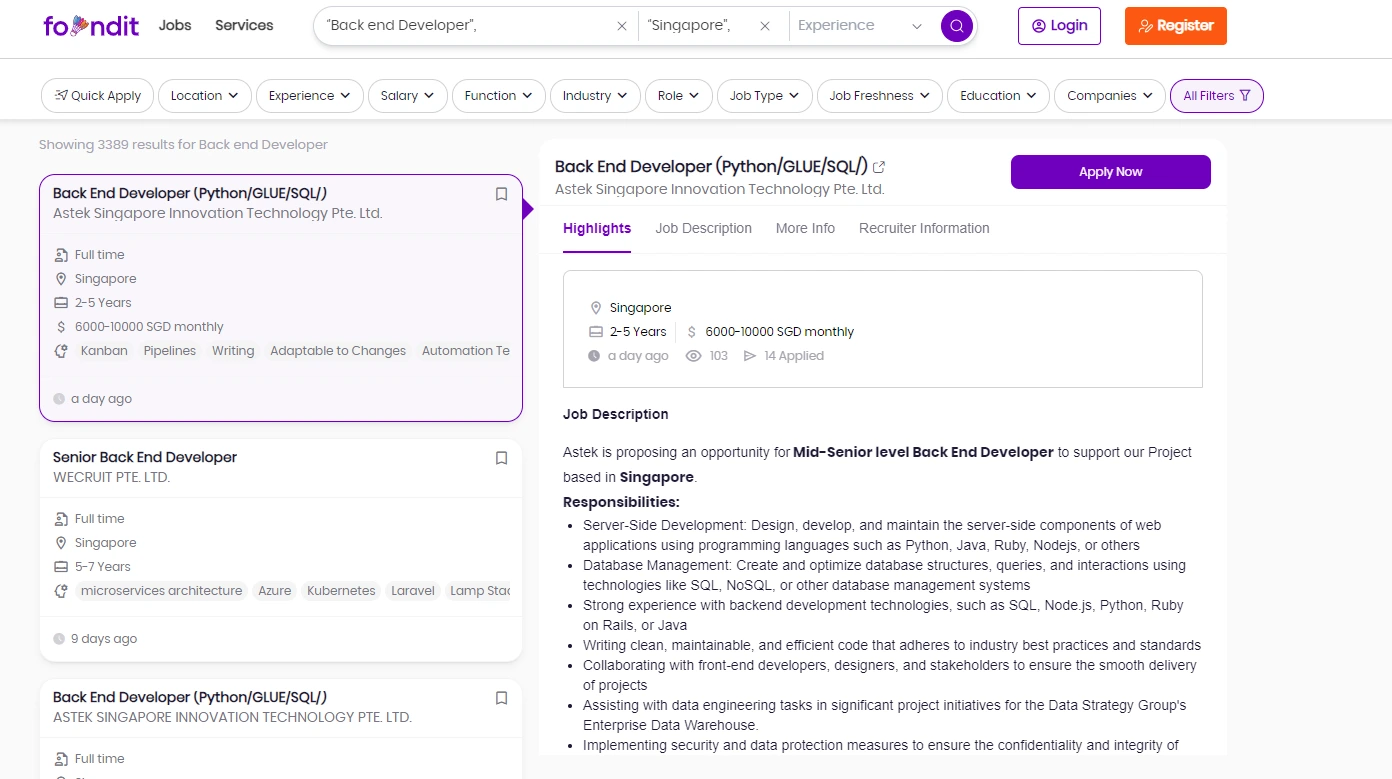Expand the Companies filter dropdown
This screenshot has width=1392, height=779.
tap(1110, 96)
